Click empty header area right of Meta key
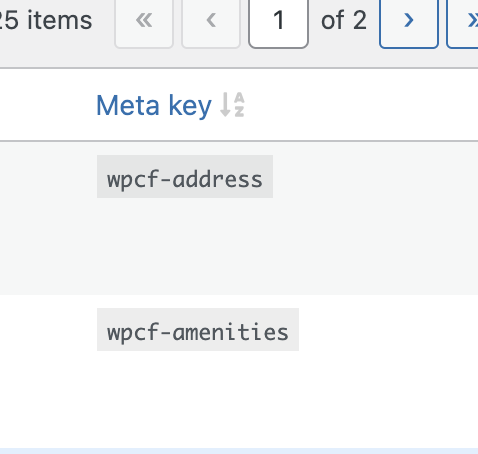Viewport: 478px width, 454px height. tap(362, 105)
